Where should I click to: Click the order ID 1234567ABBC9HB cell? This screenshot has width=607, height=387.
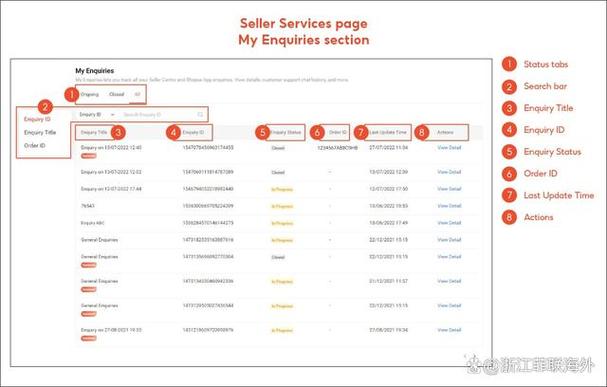338,148
